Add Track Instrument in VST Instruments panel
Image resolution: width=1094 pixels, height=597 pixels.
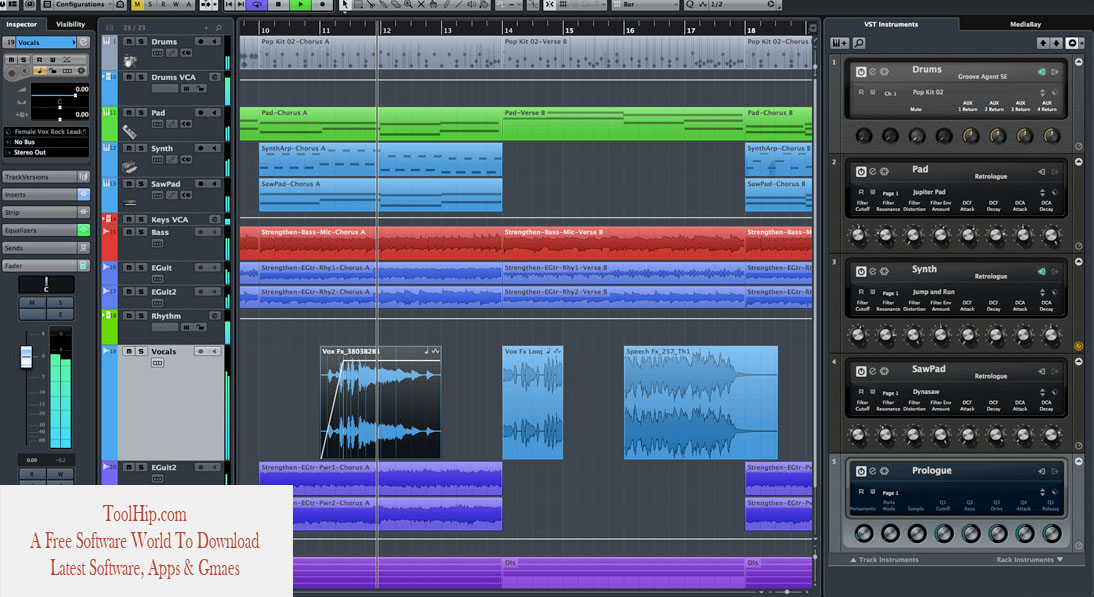coord(839,43)
